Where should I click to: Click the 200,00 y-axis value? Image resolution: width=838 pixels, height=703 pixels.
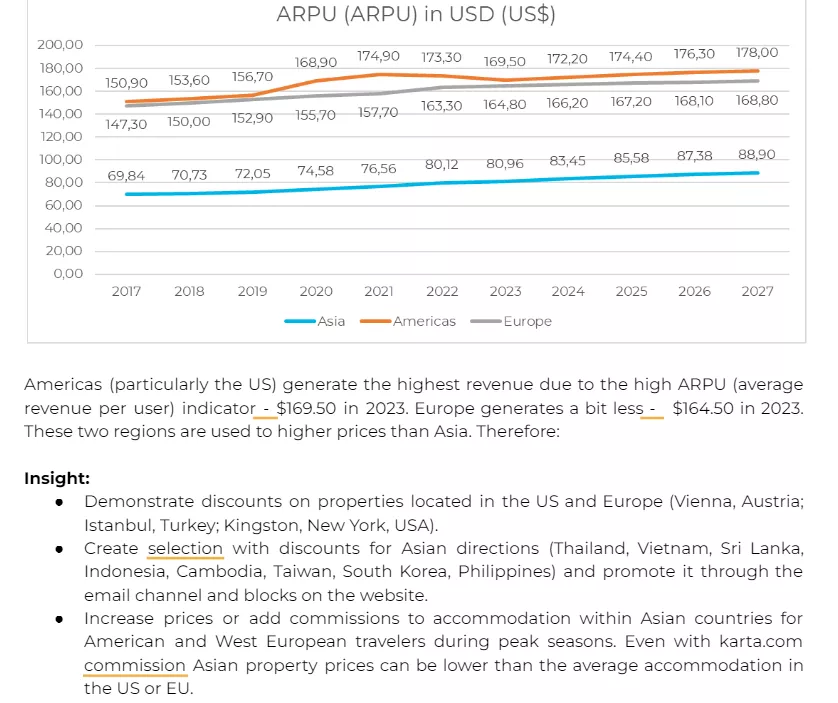click(60, 45)
